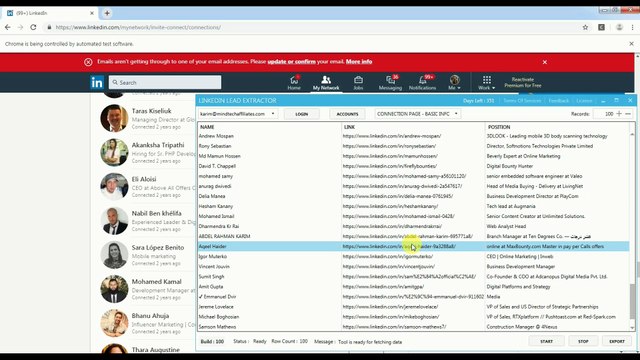Click the LinkedIn logo
Image resolution: width=640 pixels, height=360 pixels.
(97, 82)
